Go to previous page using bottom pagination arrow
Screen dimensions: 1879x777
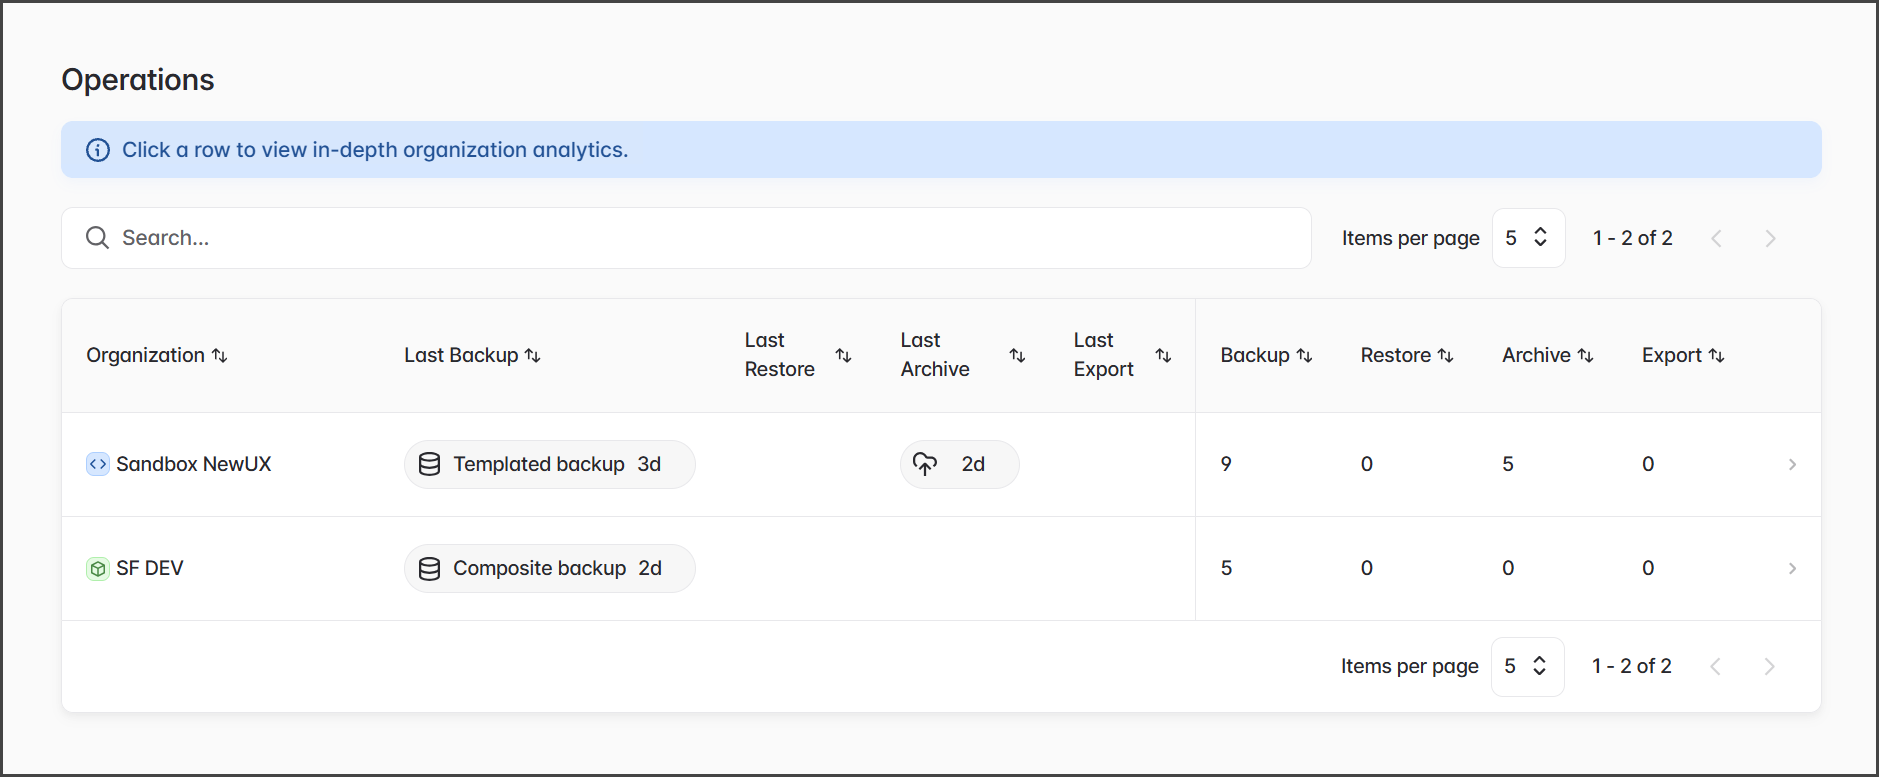click(1715, 667)
